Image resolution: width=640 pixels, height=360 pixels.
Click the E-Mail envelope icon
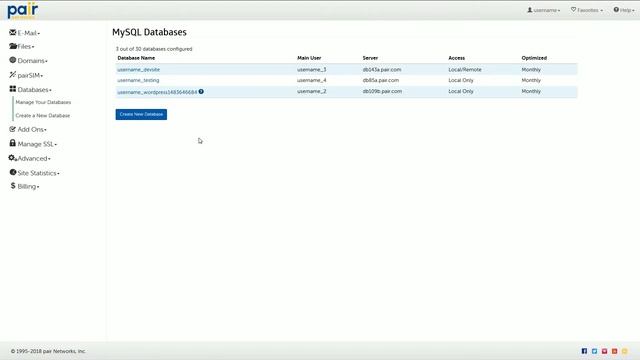click(x=13, y=32)
